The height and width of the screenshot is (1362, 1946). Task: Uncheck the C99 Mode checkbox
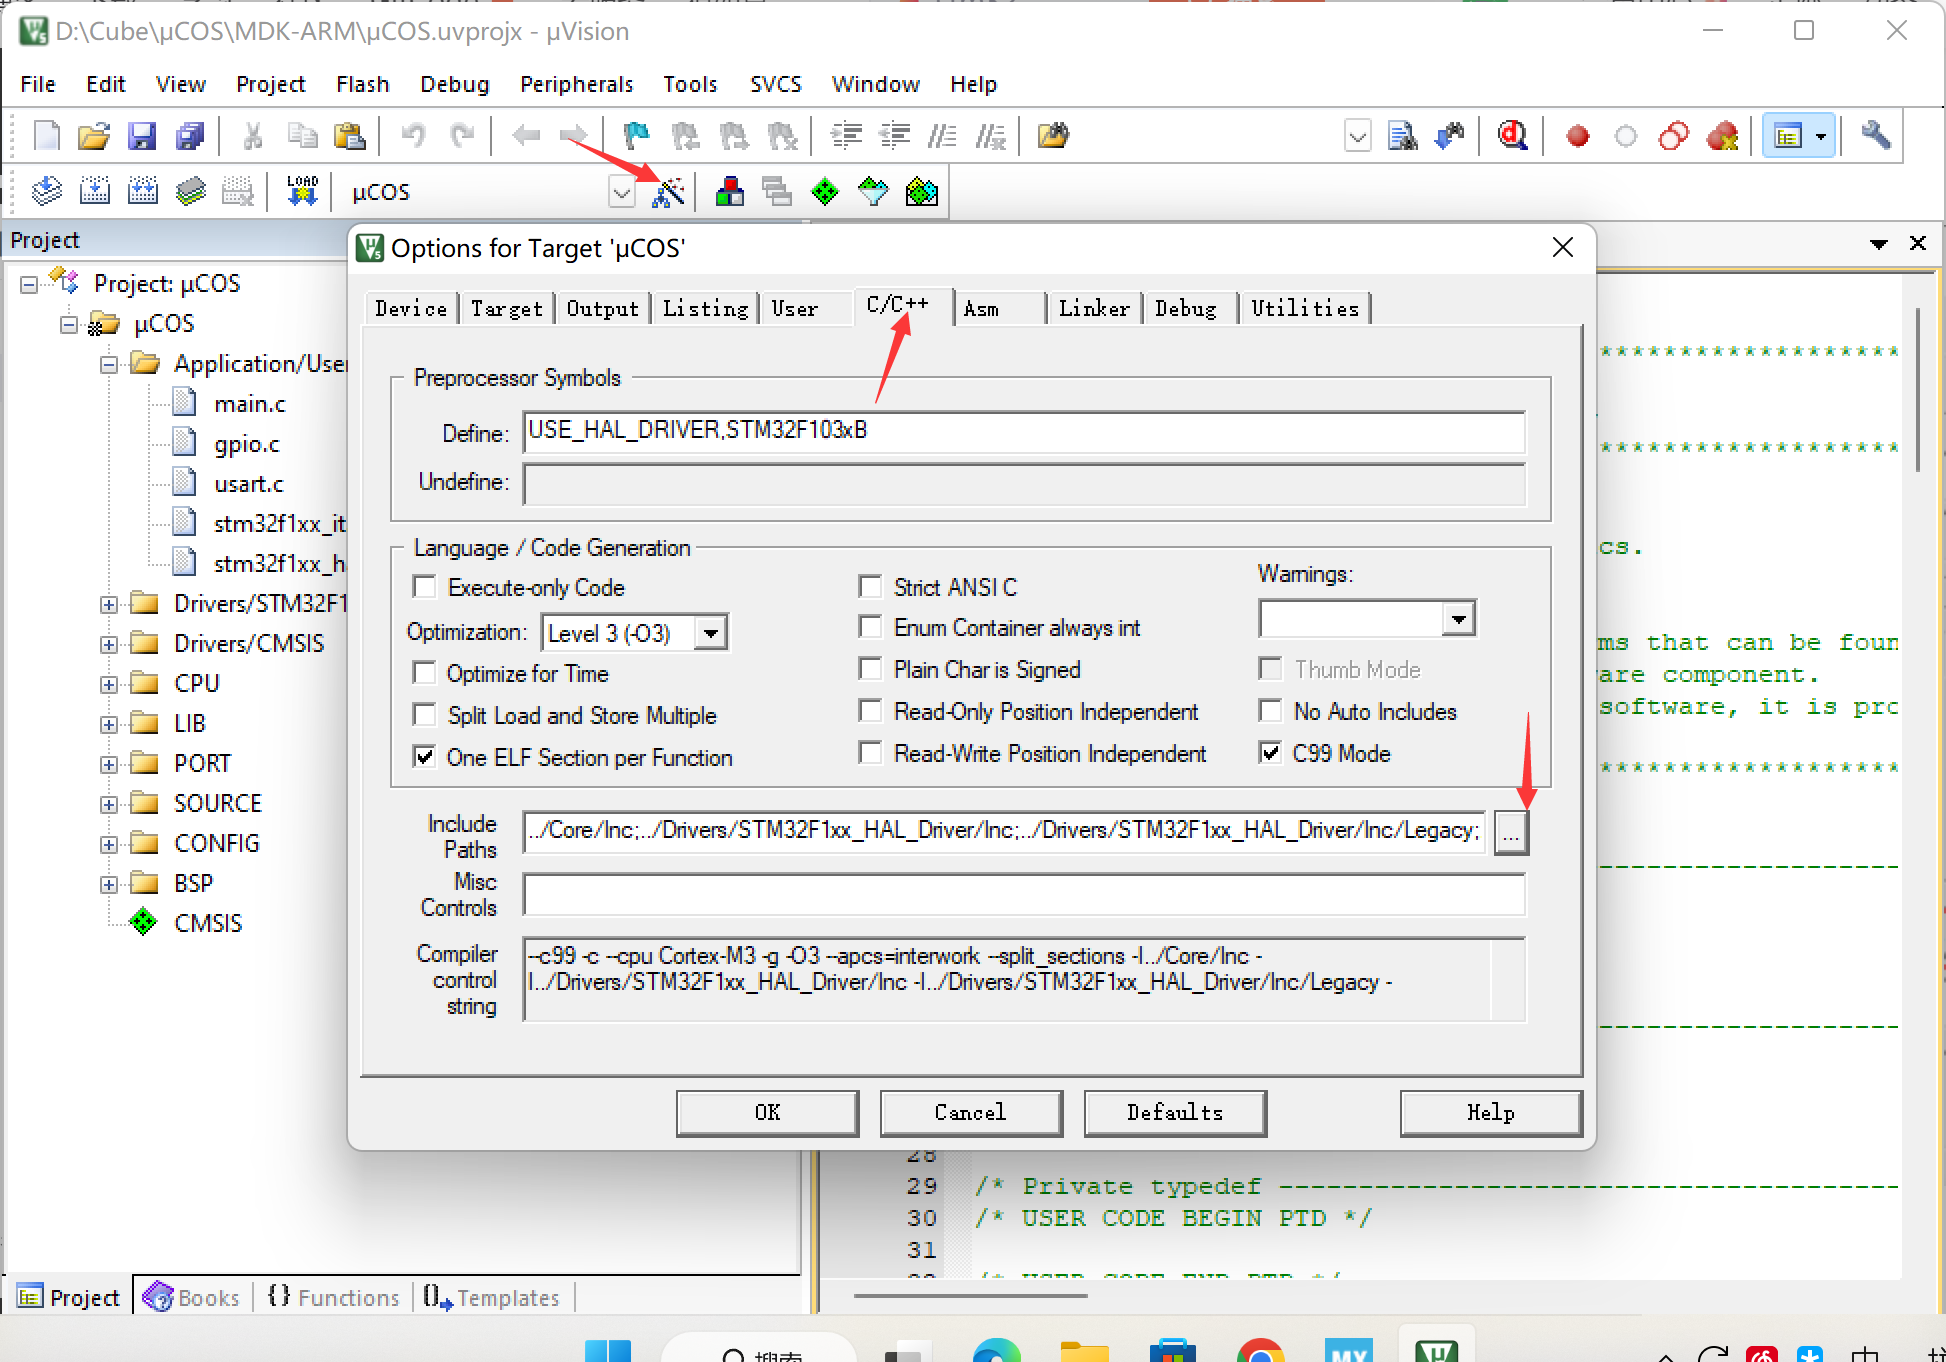click(x=1270, y=753)
